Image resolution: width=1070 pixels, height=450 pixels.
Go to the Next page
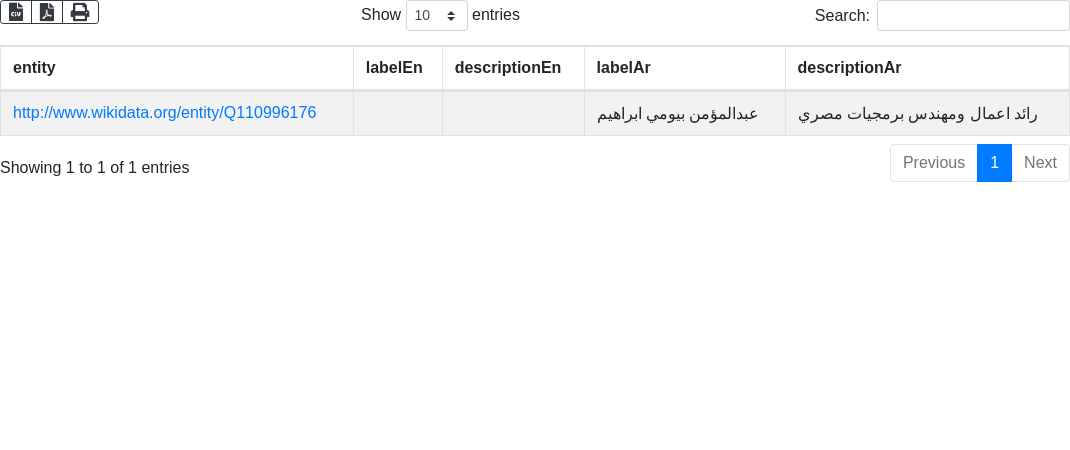[x=1040, y=163]
